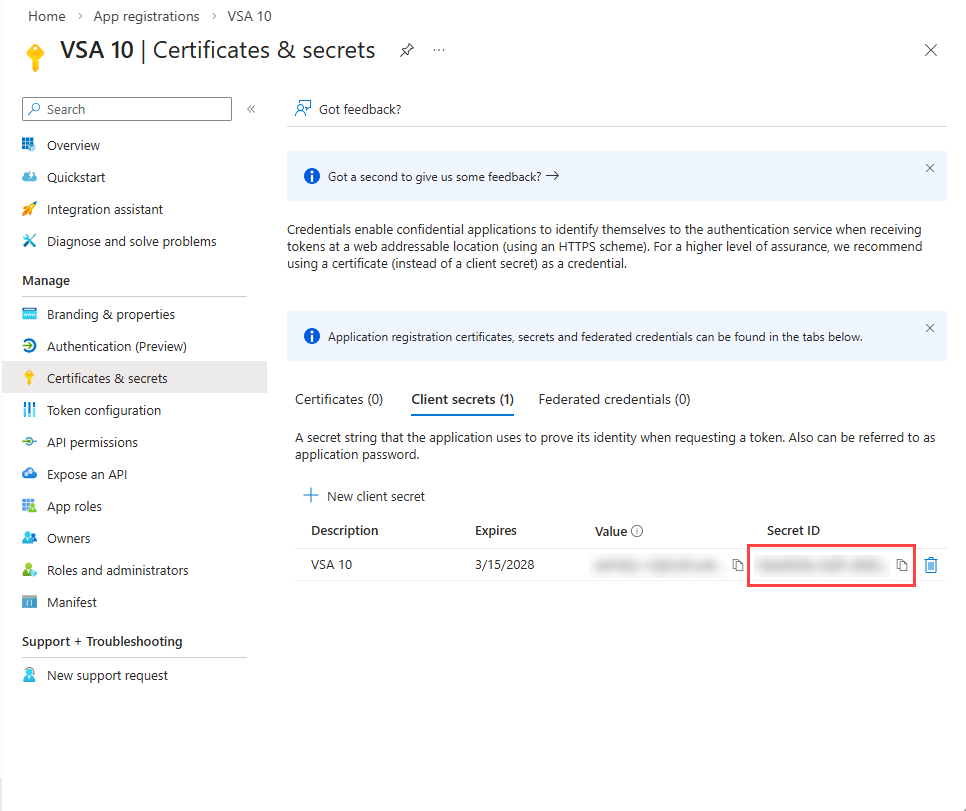Open the Overview page
Viewport: 966px width, 811px height.
73,145
